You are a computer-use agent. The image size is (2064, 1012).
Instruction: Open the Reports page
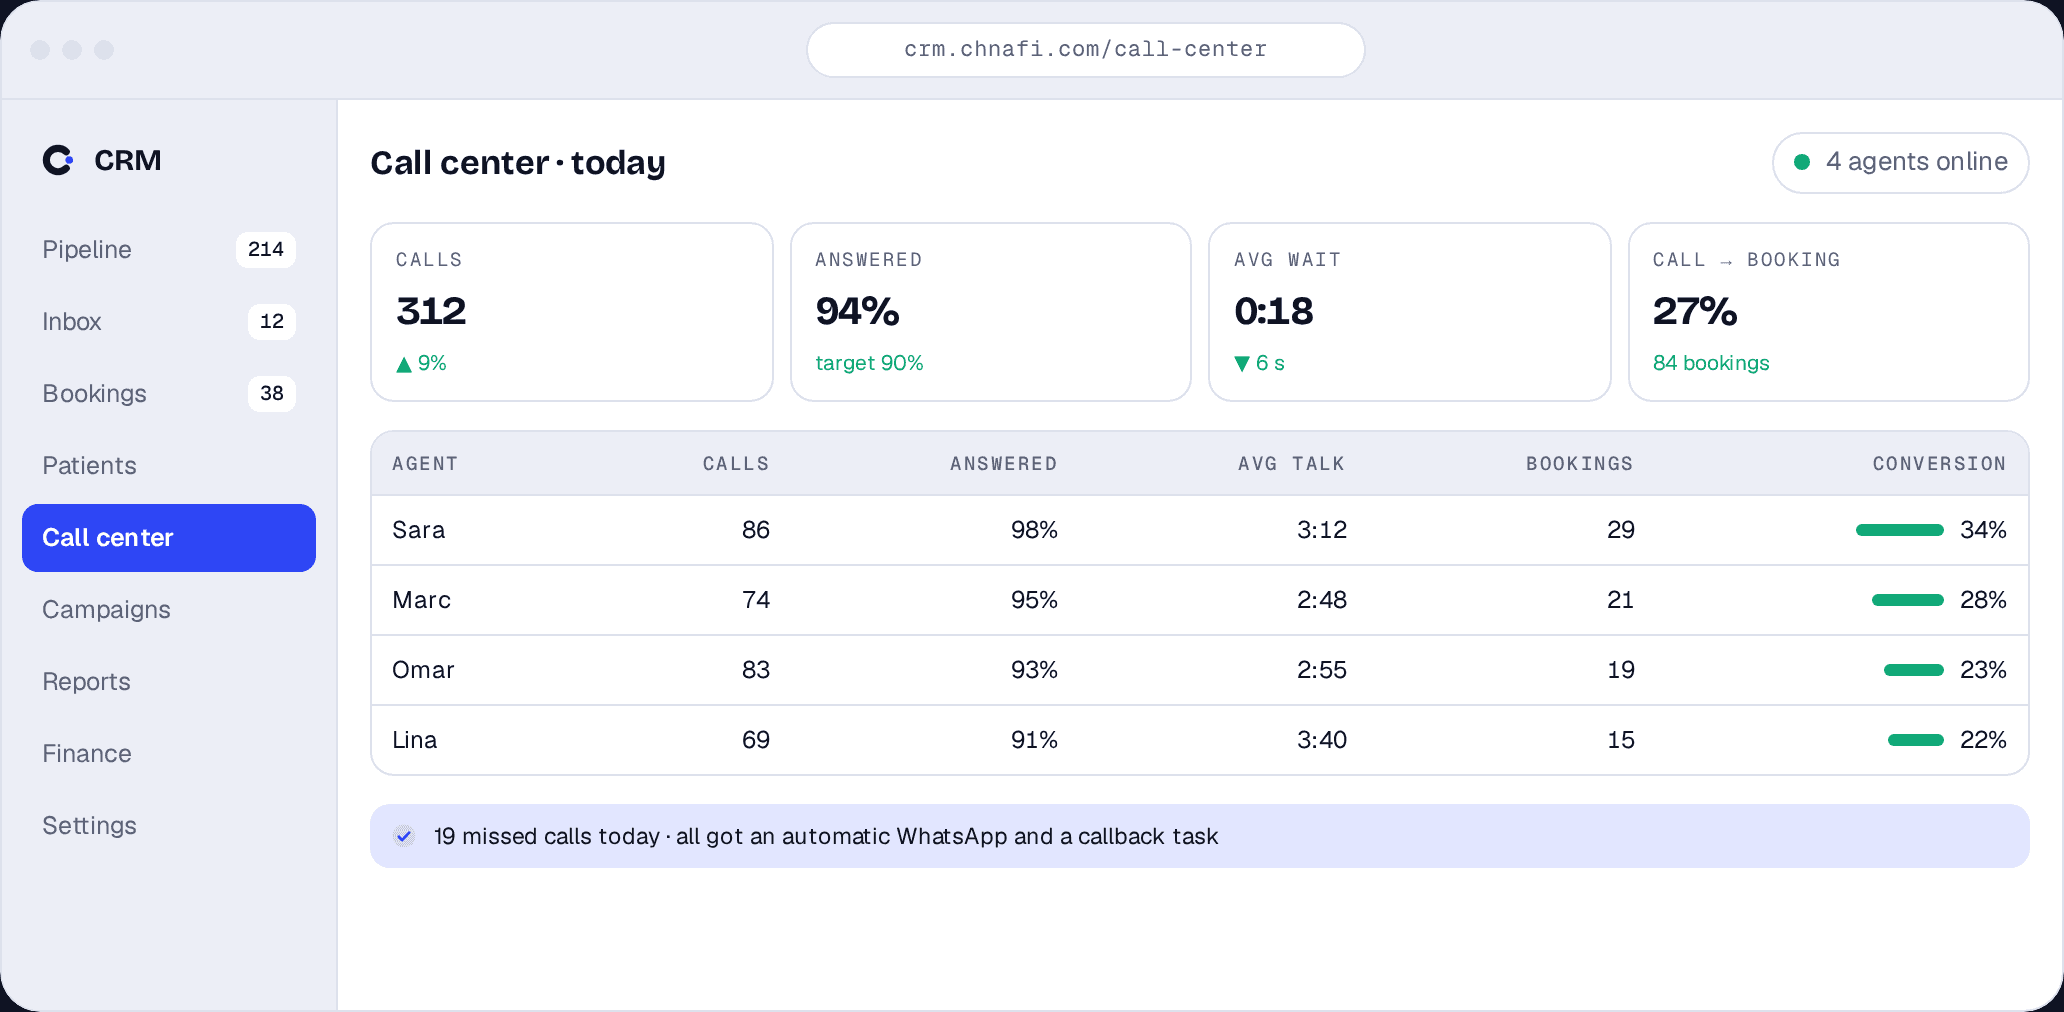(x=169, y=681)
